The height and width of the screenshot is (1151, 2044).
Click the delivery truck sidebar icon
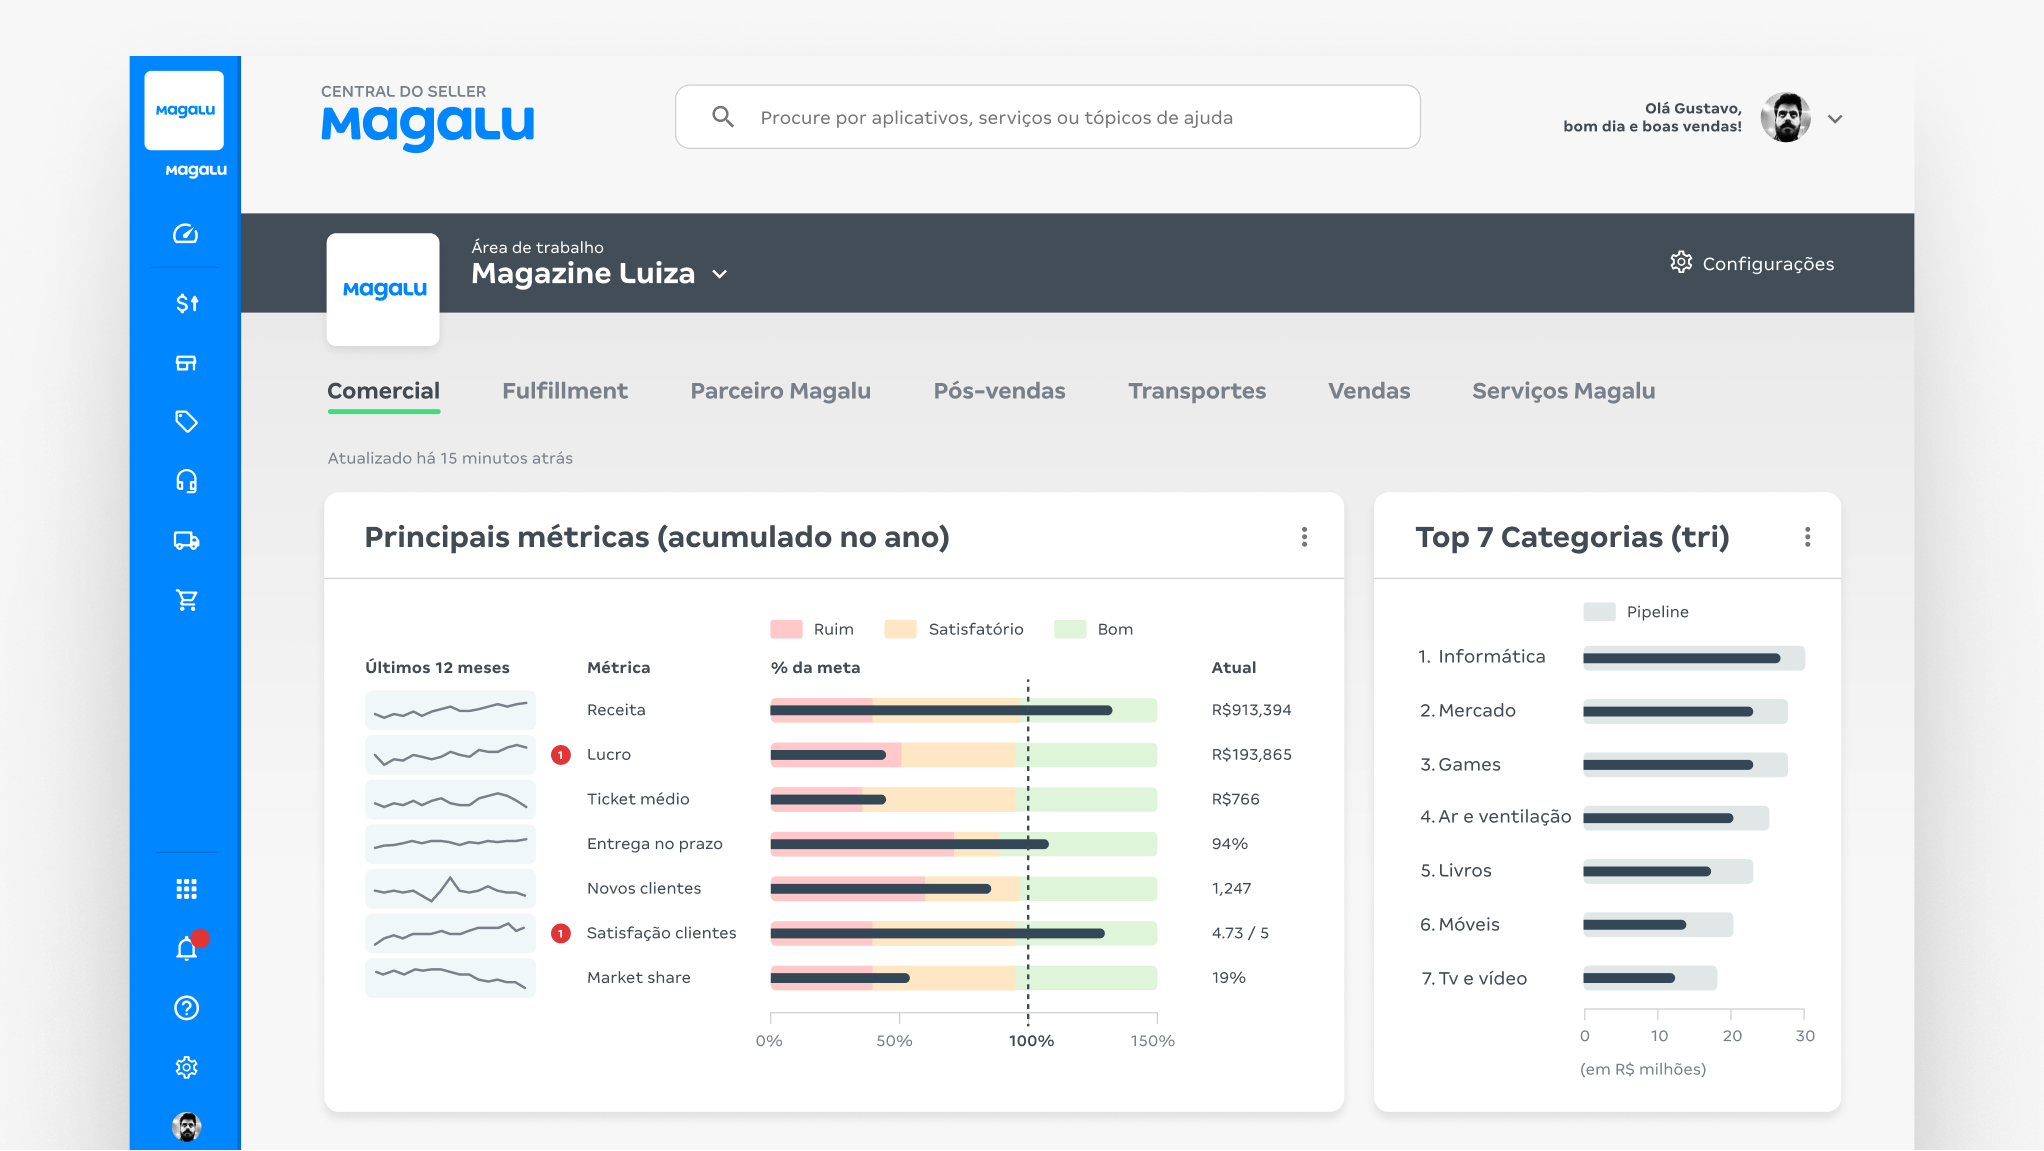point(186,541)
